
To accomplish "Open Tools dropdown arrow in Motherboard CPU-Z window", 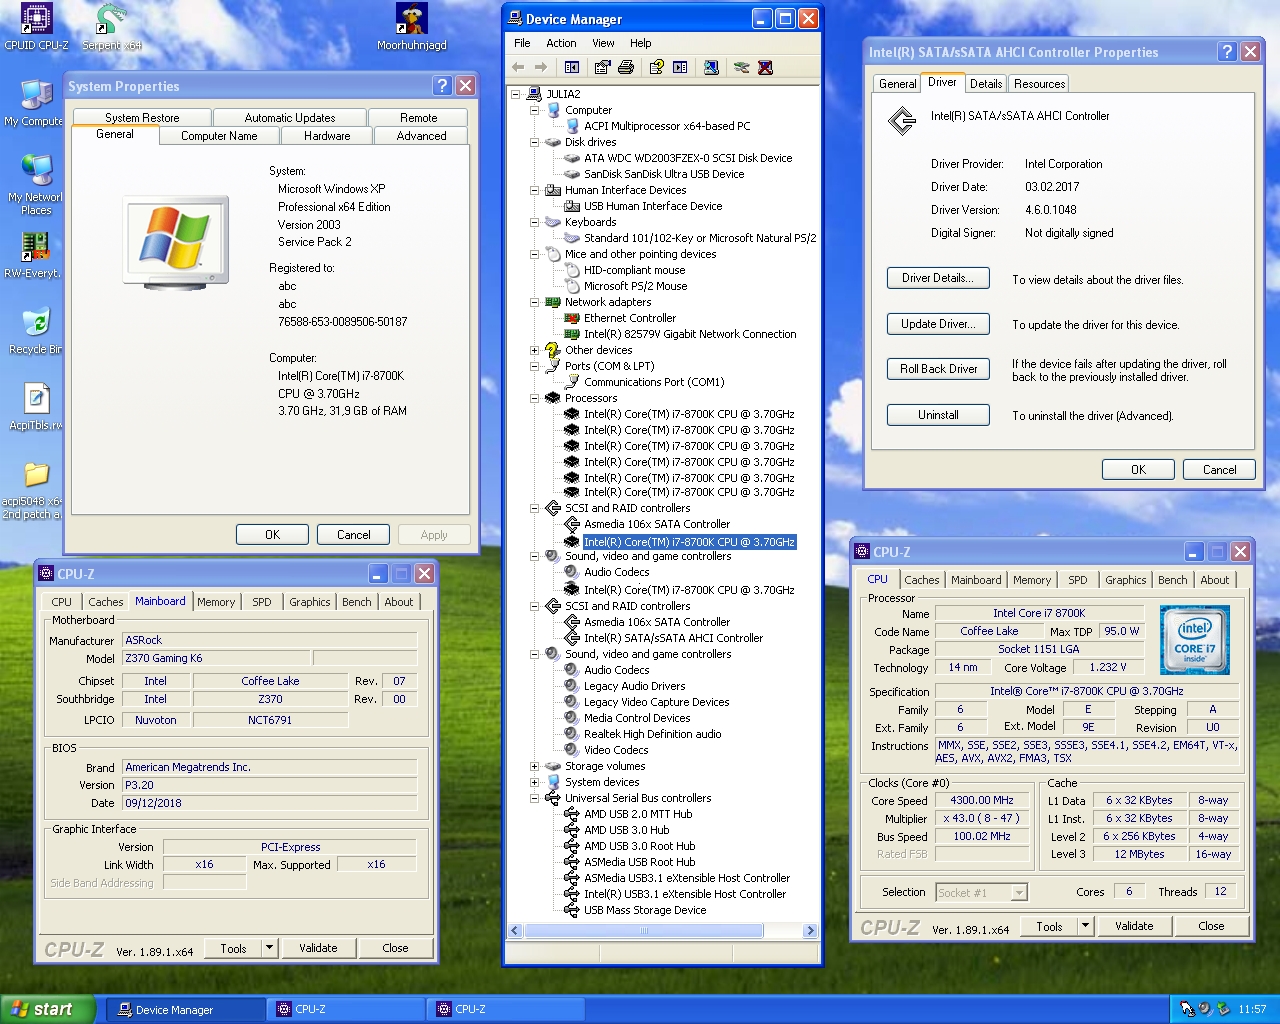I will coord(269,948).
